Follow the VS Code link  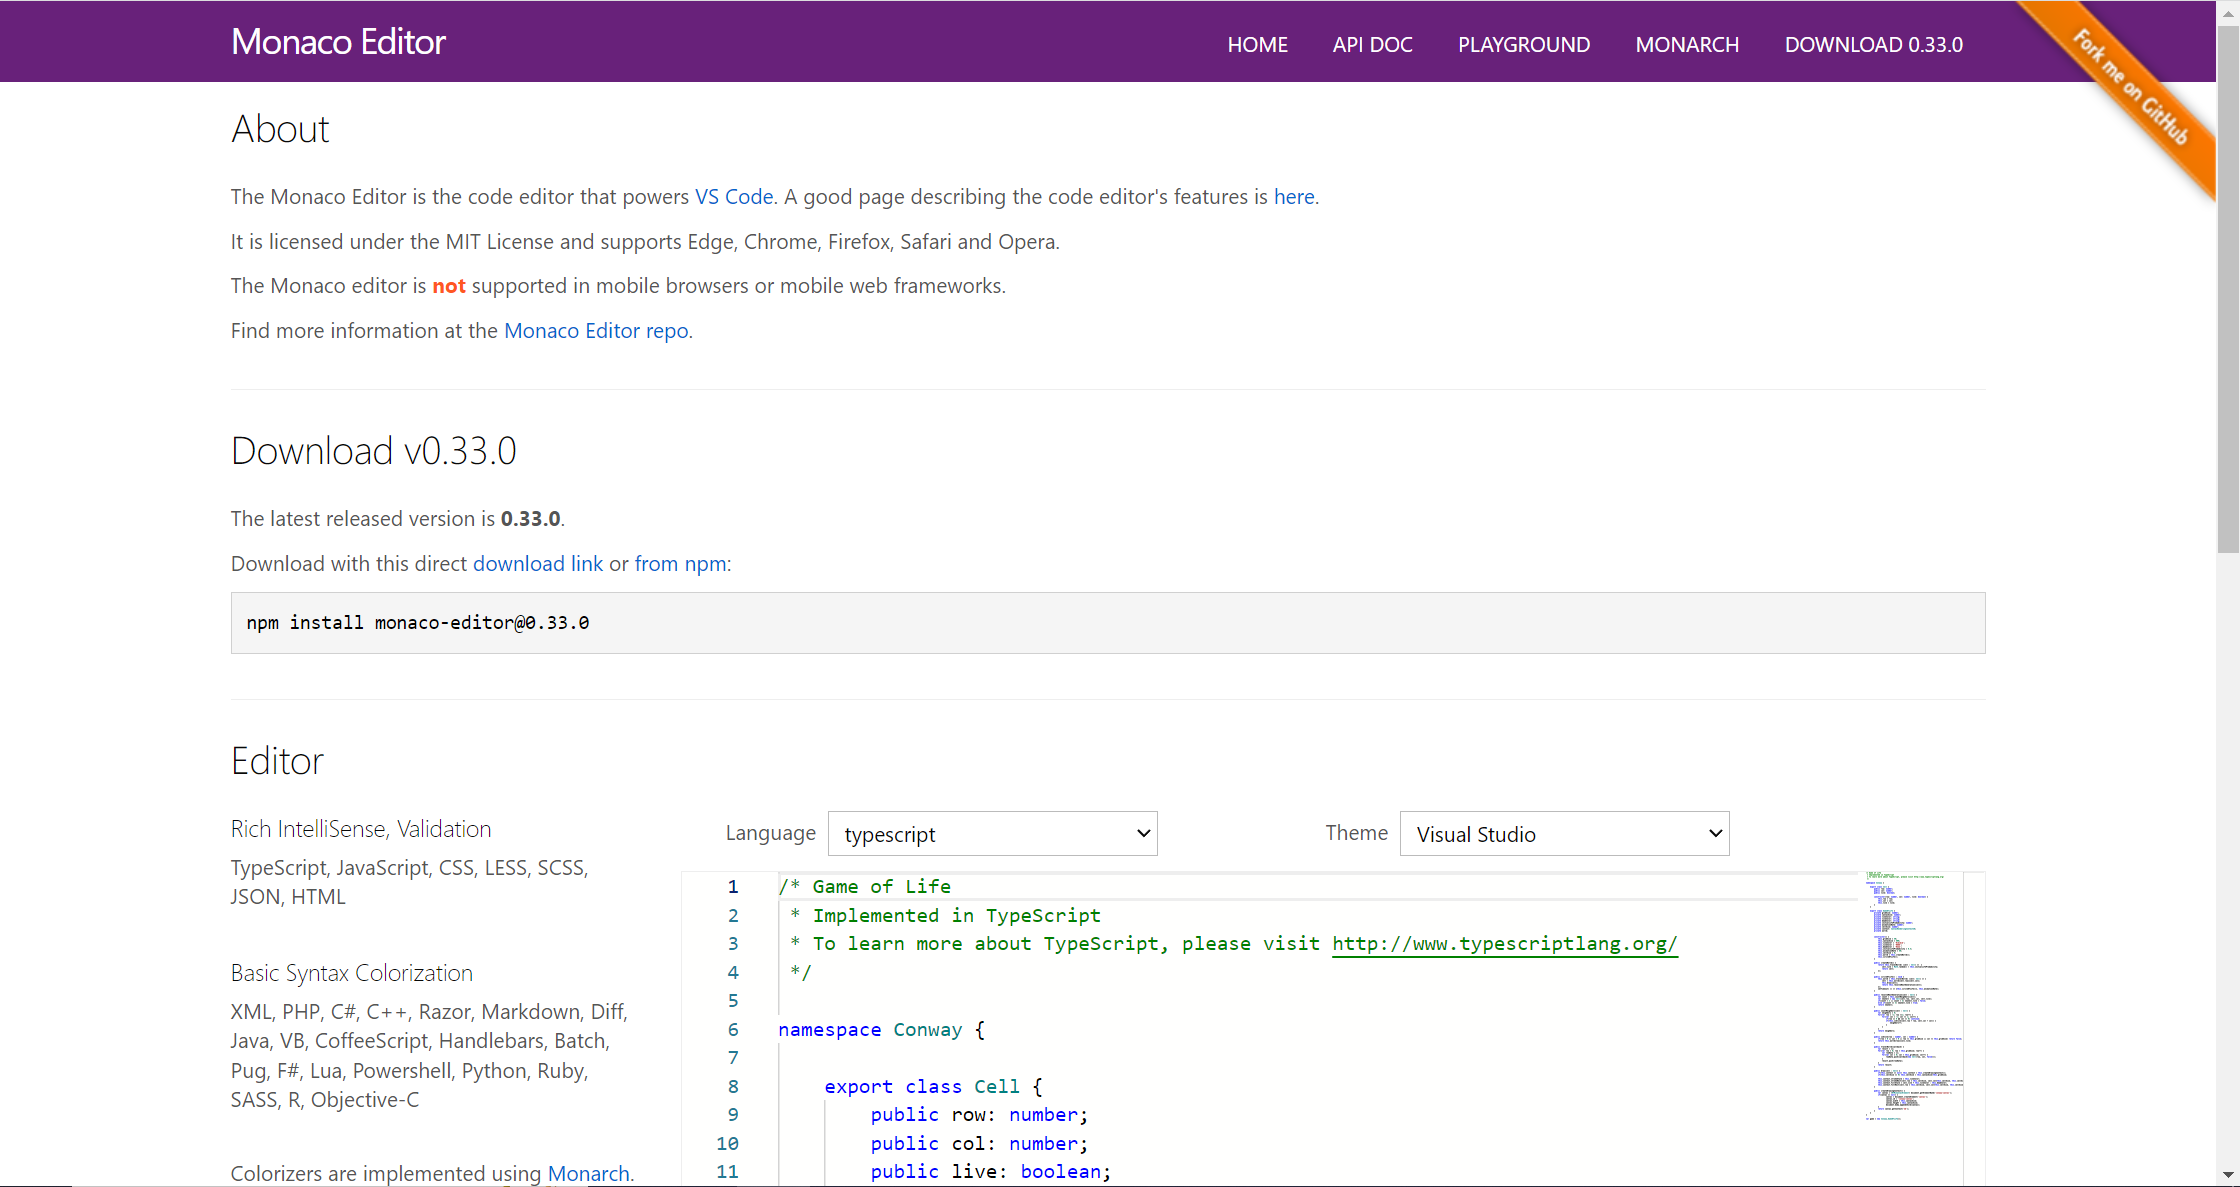[734, 197]
